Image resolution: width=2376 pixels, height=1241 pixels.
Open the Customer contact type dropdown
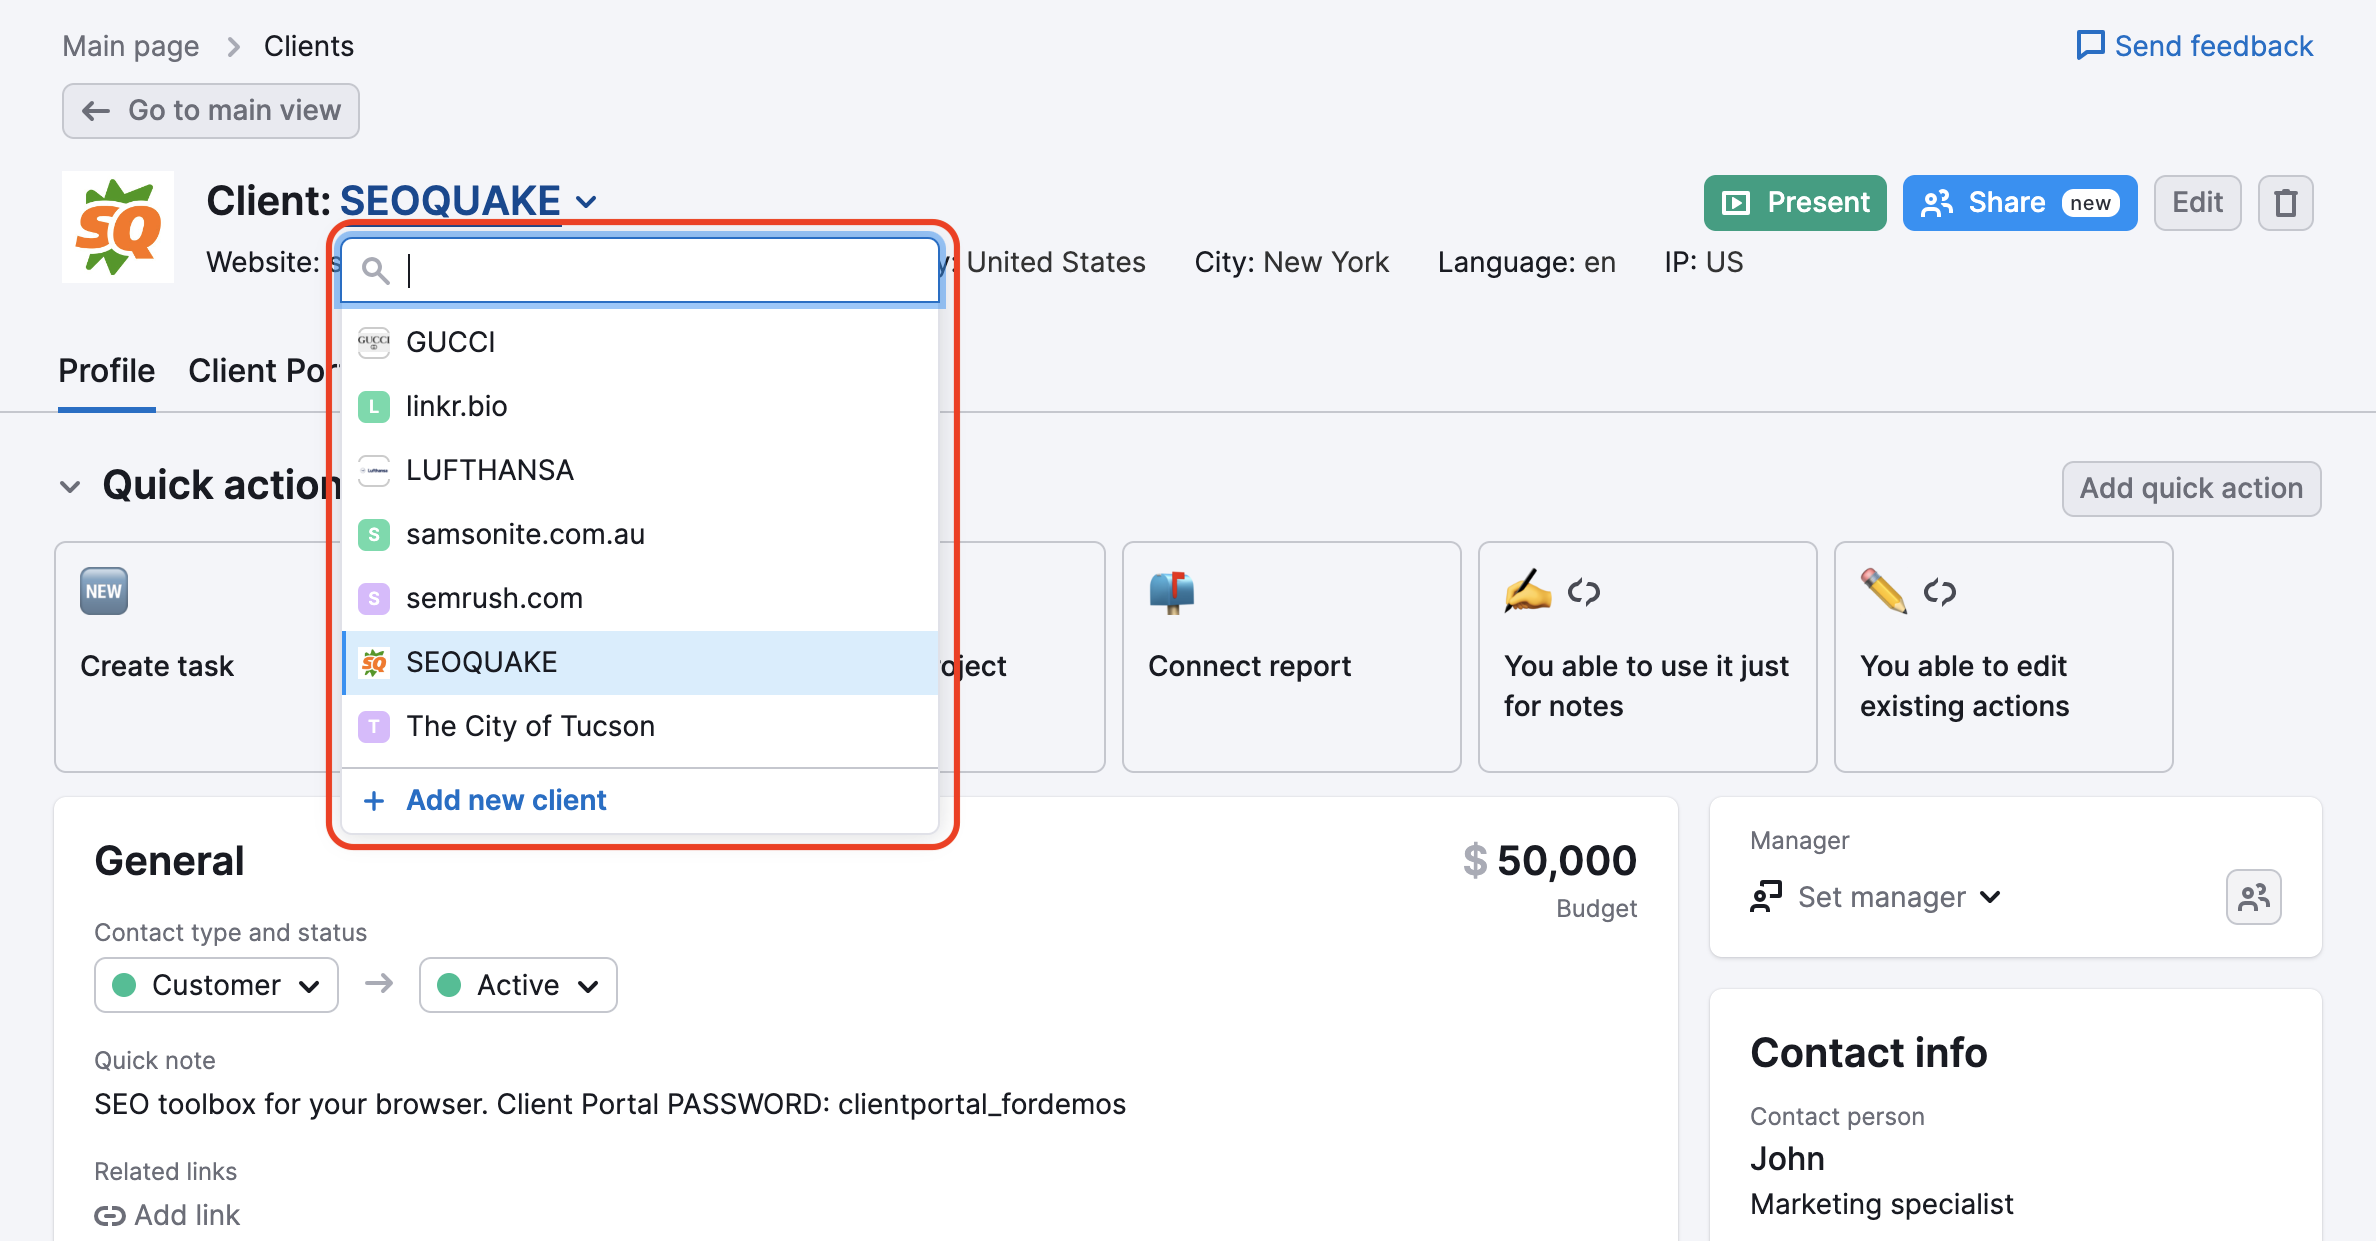[216, 985]
